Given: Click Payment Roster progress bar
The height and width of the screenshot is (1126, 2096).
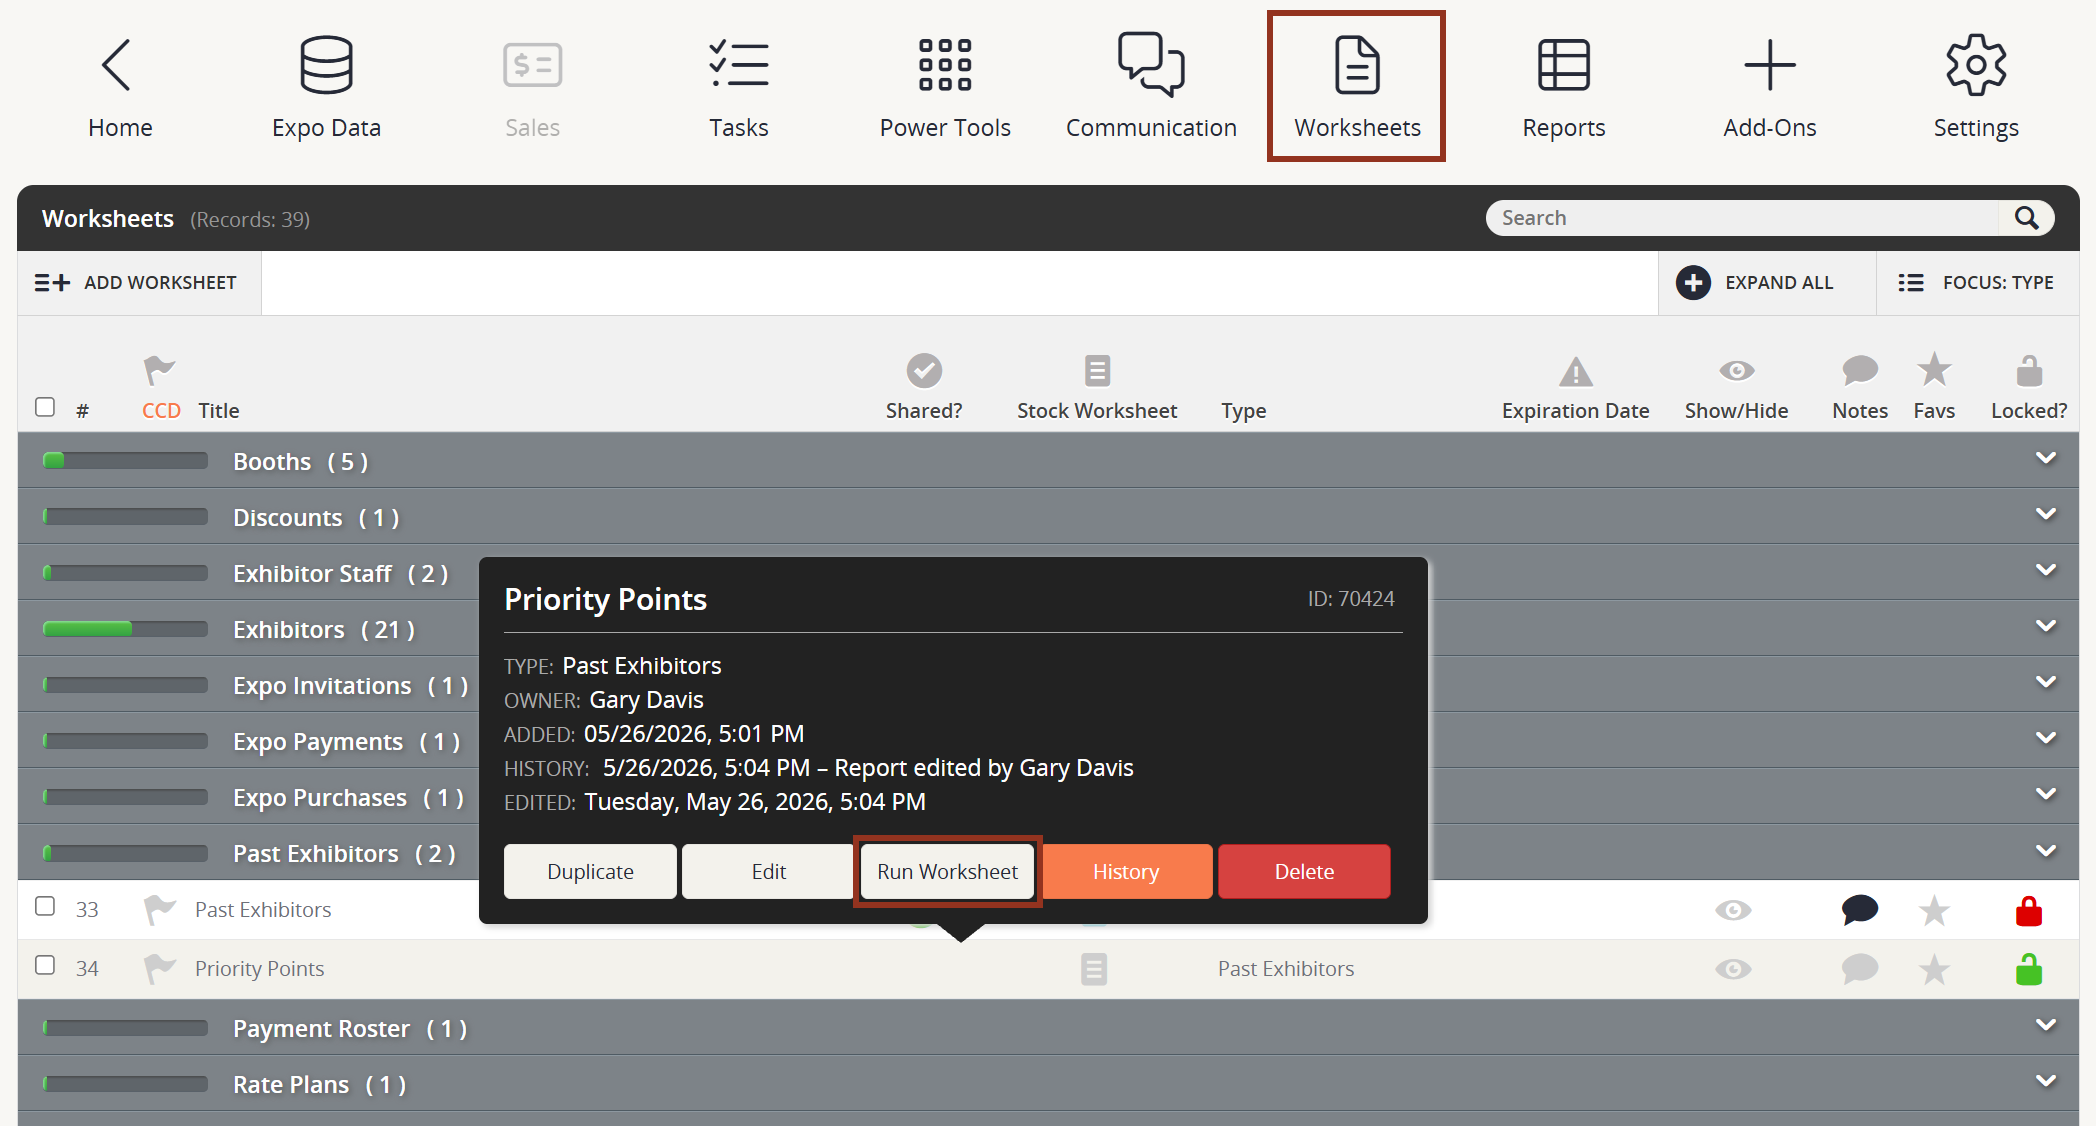Looking at the screenshot, I should 125,1028.
